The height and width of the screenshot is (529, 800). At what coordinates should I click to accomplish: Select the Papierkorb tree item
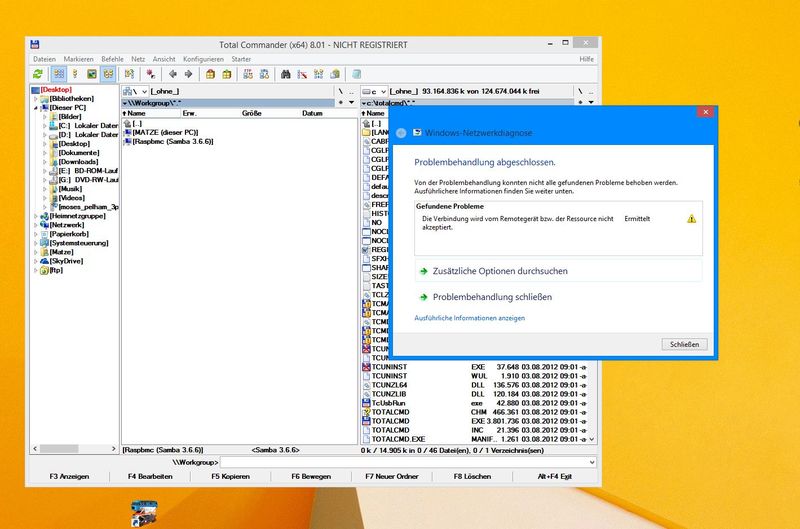click(x=65, y=234)
